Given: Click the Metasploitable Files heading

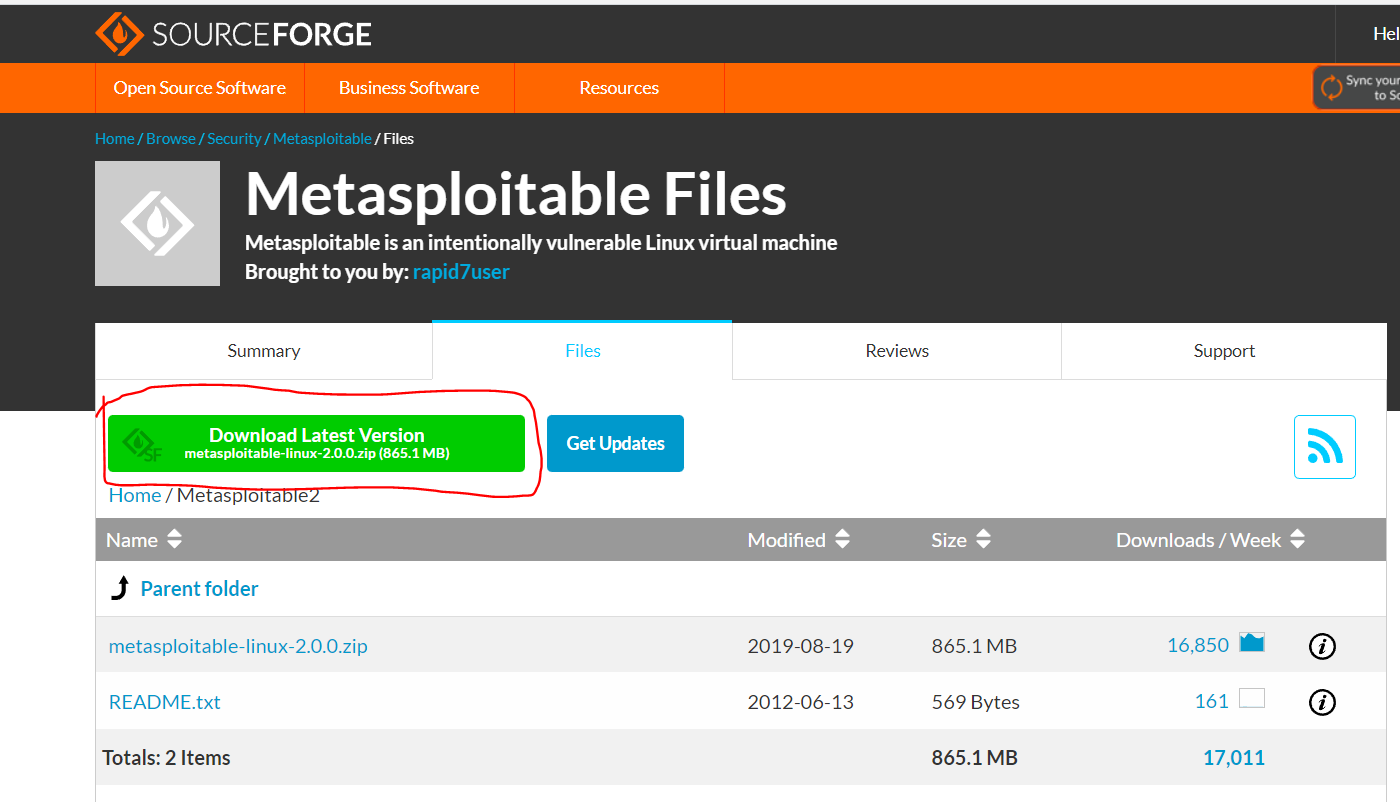Looking at the screenshot, I should pos(516,193).
